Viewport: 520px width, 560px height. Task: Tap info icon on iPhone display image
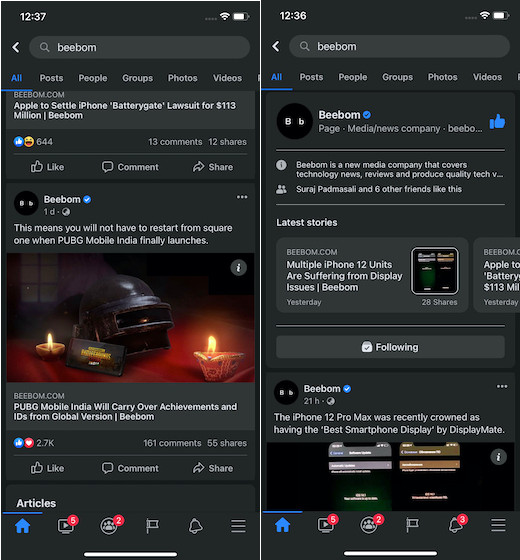click(498, 457)
